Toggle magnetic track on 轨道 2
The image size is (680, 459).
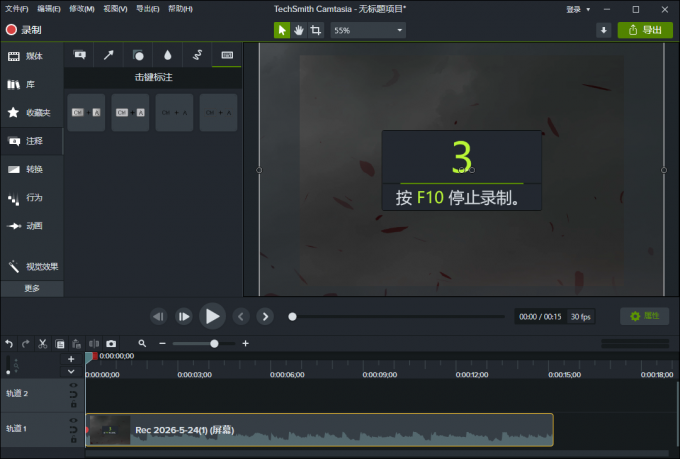pyautogui.click(x=73, y=395)
